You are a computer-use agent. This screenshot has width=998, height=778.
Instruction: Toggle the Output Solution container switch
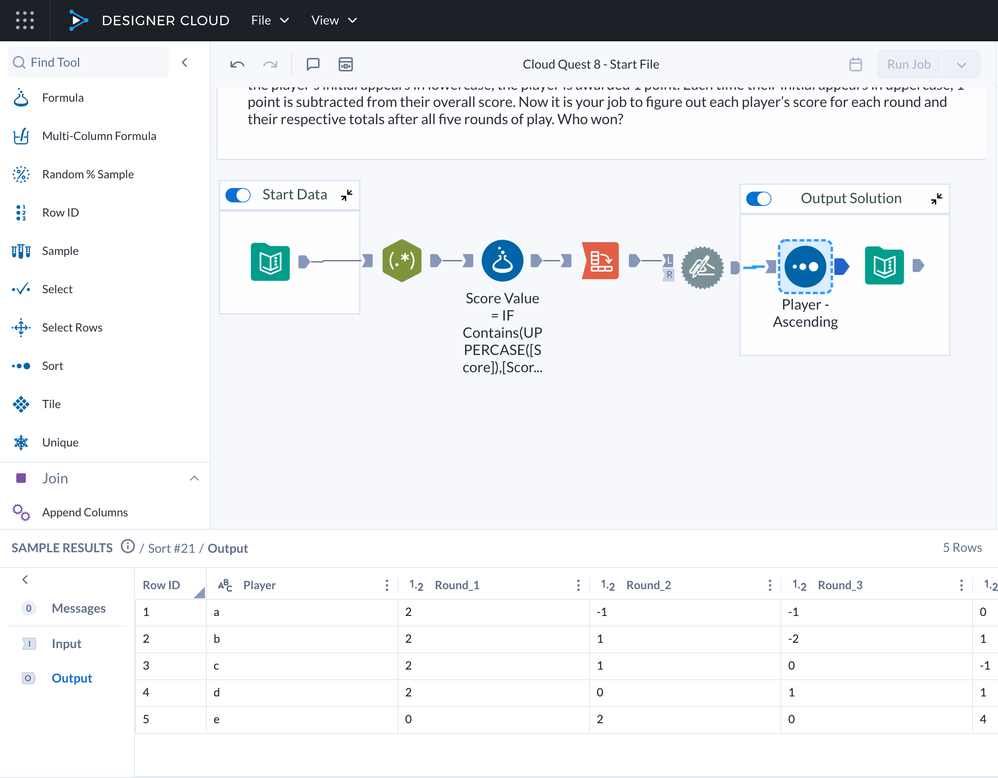pos(759,198)
